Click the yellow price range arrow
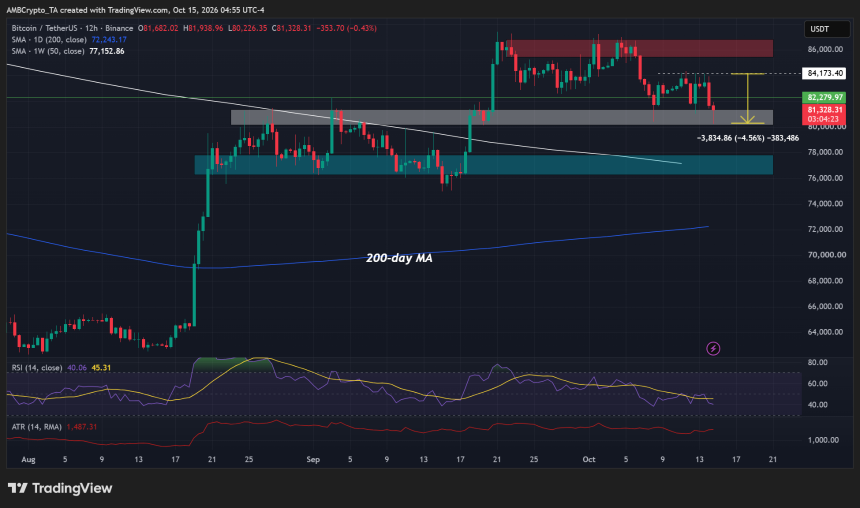Screen dimensions: 860x508 [x=748, y=98]
